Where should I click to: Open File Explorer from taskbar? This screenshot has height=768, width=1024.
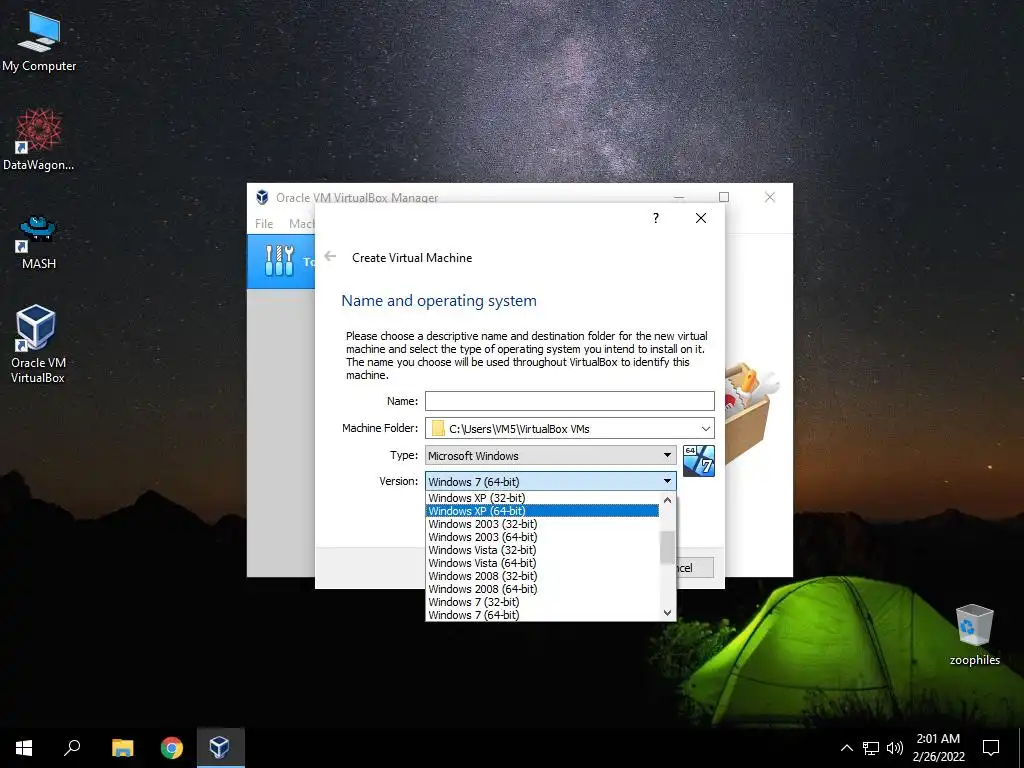coord(122,748)
